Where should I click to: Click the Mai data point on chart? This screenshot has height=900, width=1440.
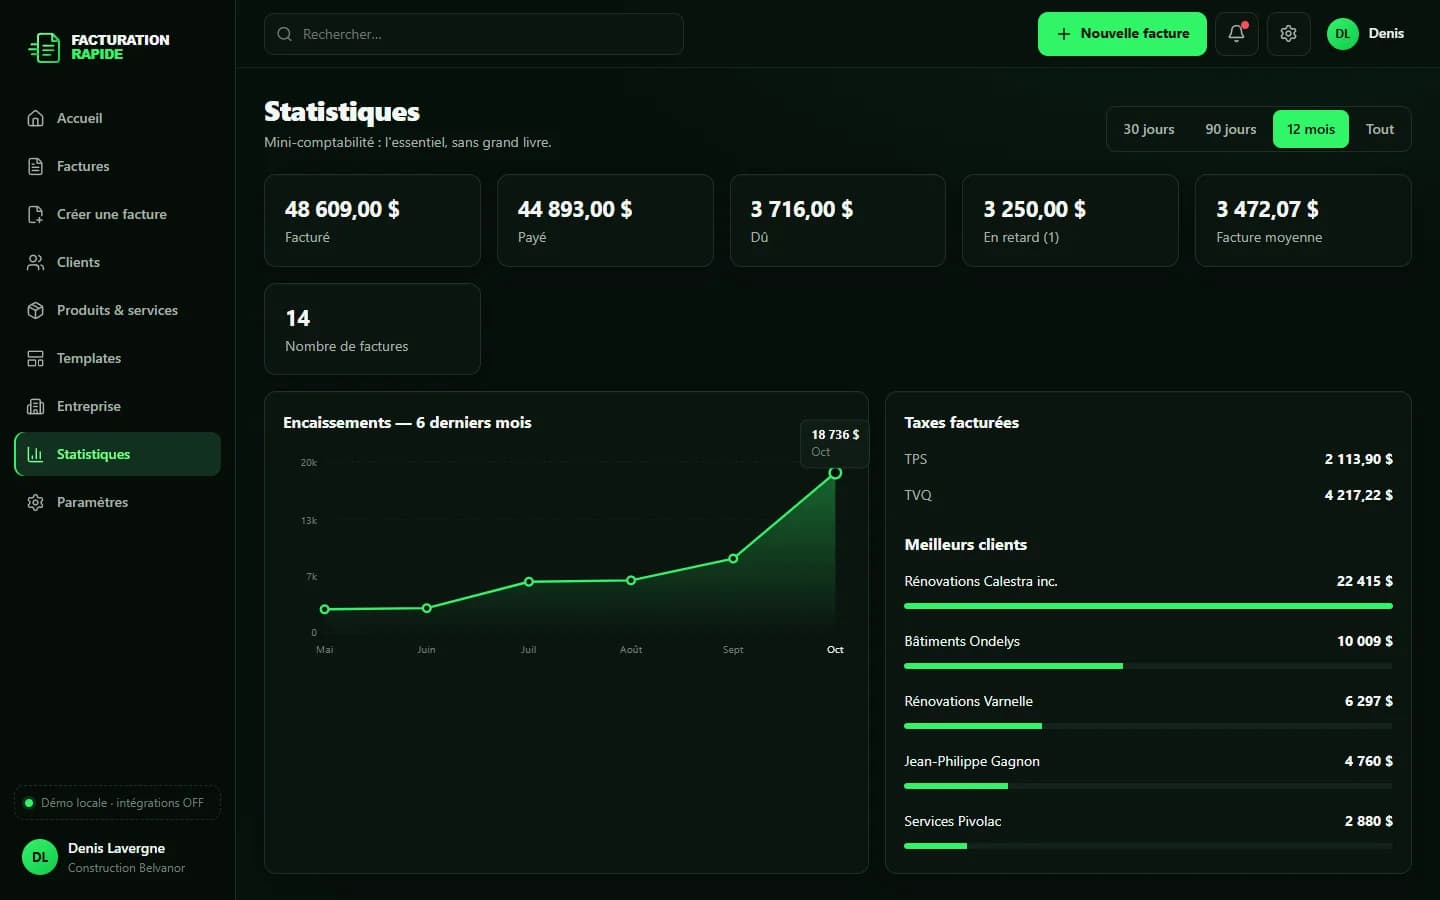(x=325, y=609)
